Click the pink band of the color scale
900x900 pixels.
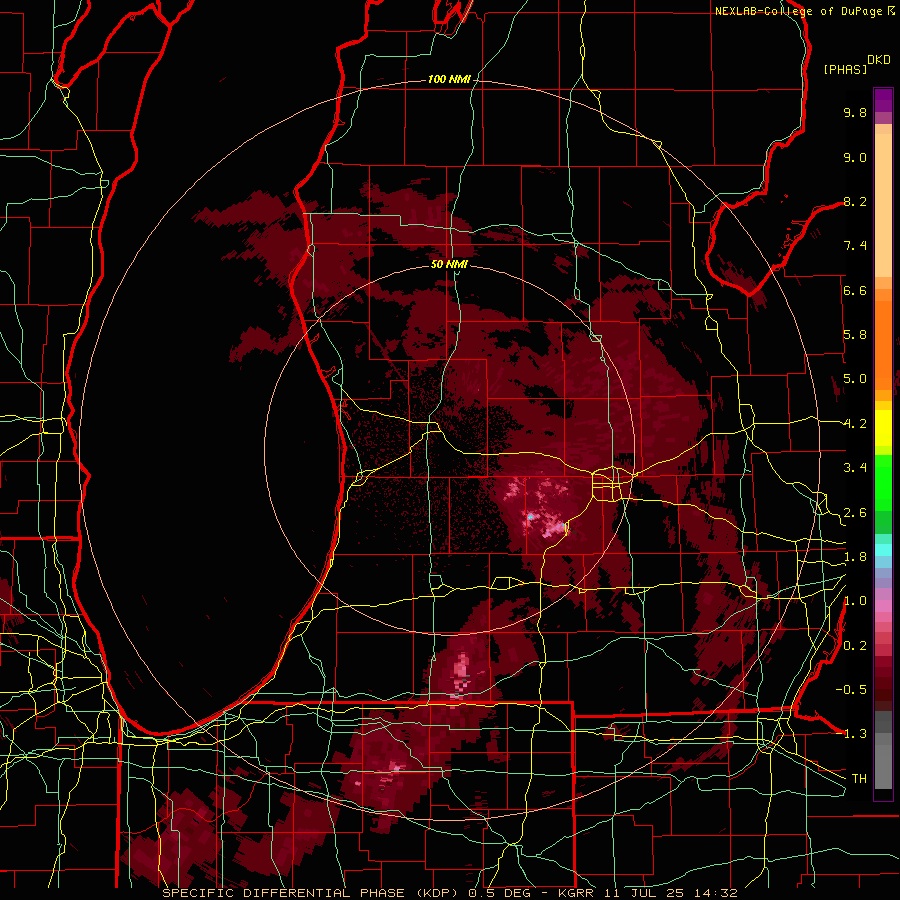point(883,607)
